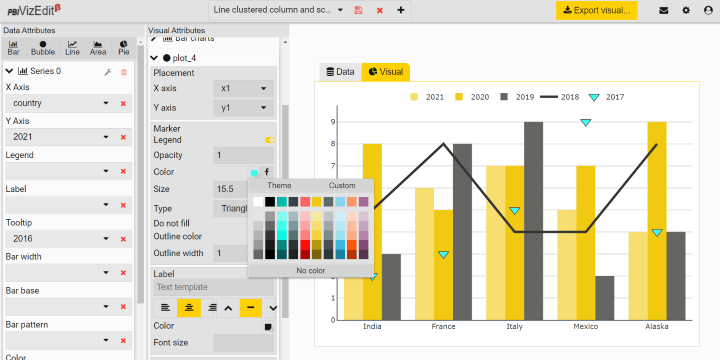The image size is (728, 360).
Task: Set label vertical position to bottom arrow
Action: pyautogui.click(x=273, y=308)
